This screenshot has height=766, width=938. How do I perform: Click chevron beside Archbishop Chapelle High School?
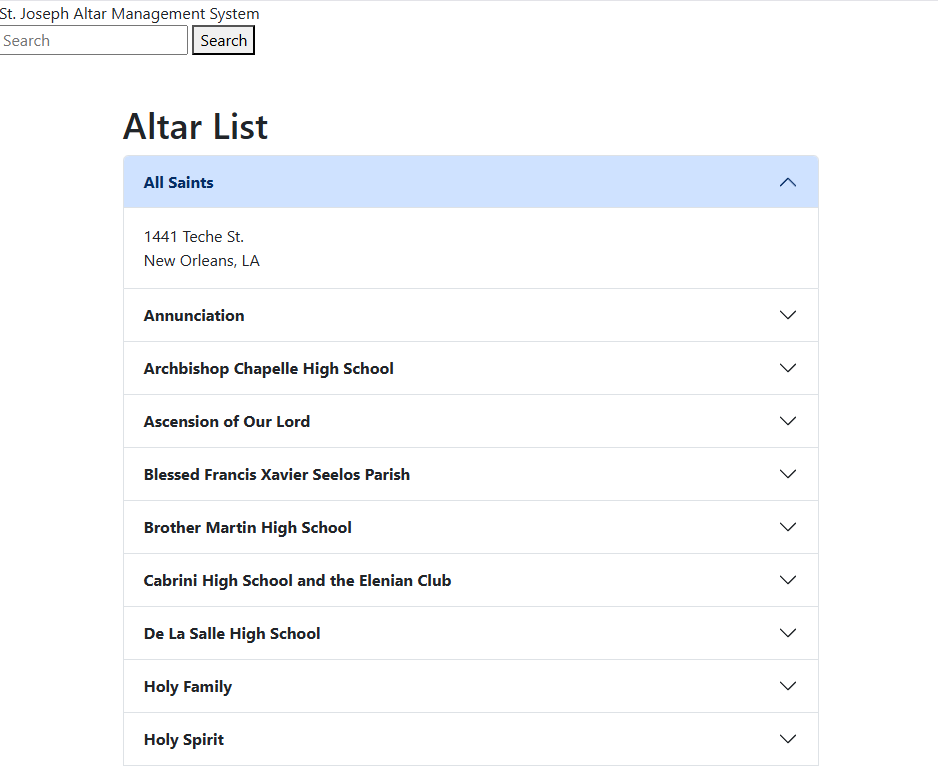coord(788,368)
